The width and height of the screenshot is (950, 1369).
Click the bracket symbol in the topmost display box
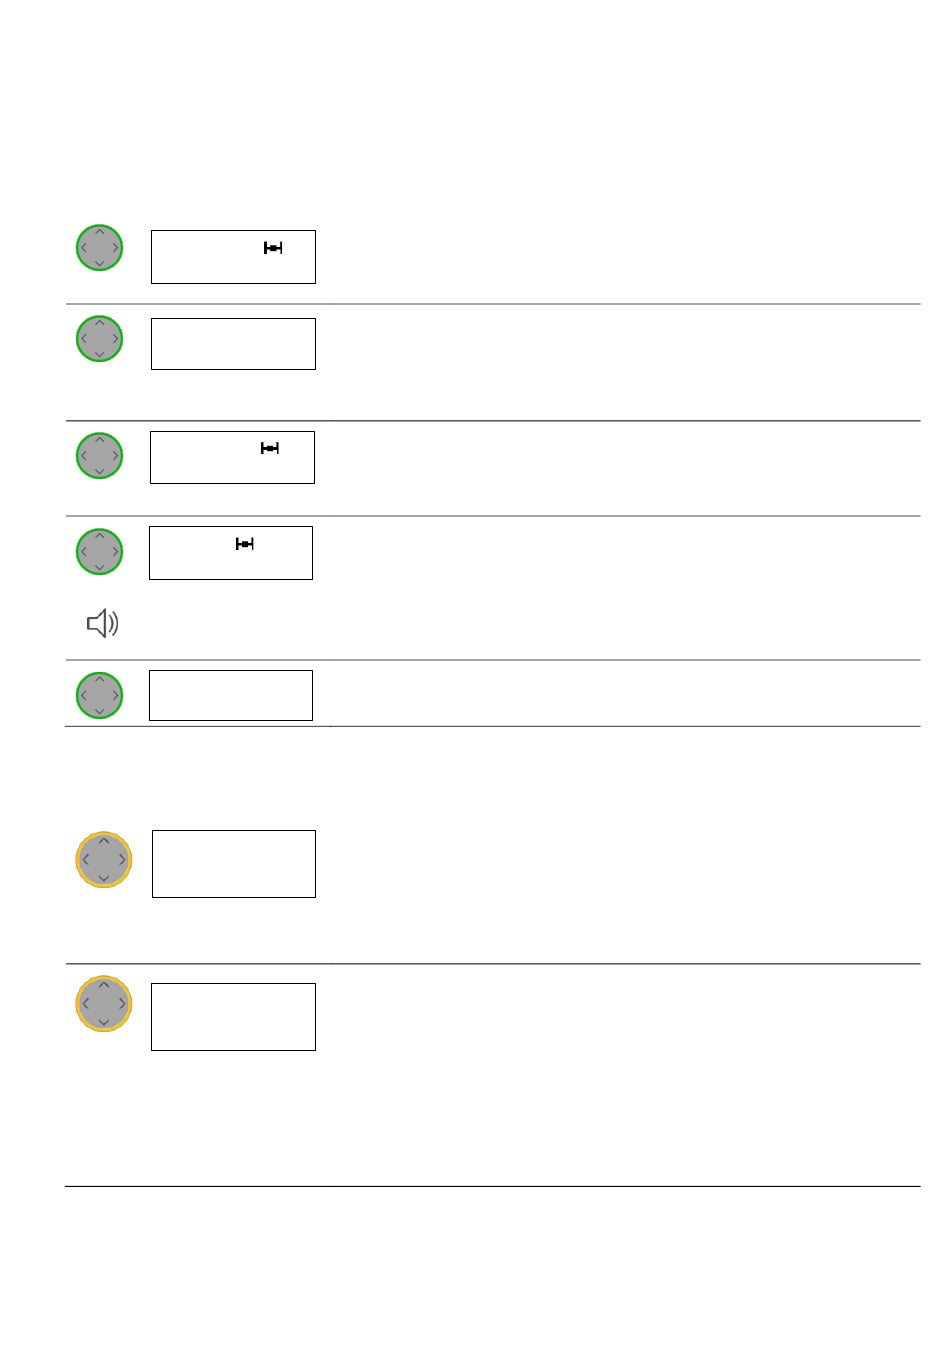(x=273, y=248)
